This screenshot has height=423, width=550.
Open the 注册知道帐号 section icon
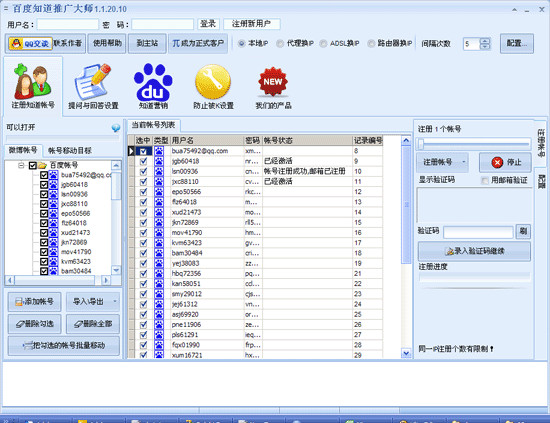click(33, 82)
